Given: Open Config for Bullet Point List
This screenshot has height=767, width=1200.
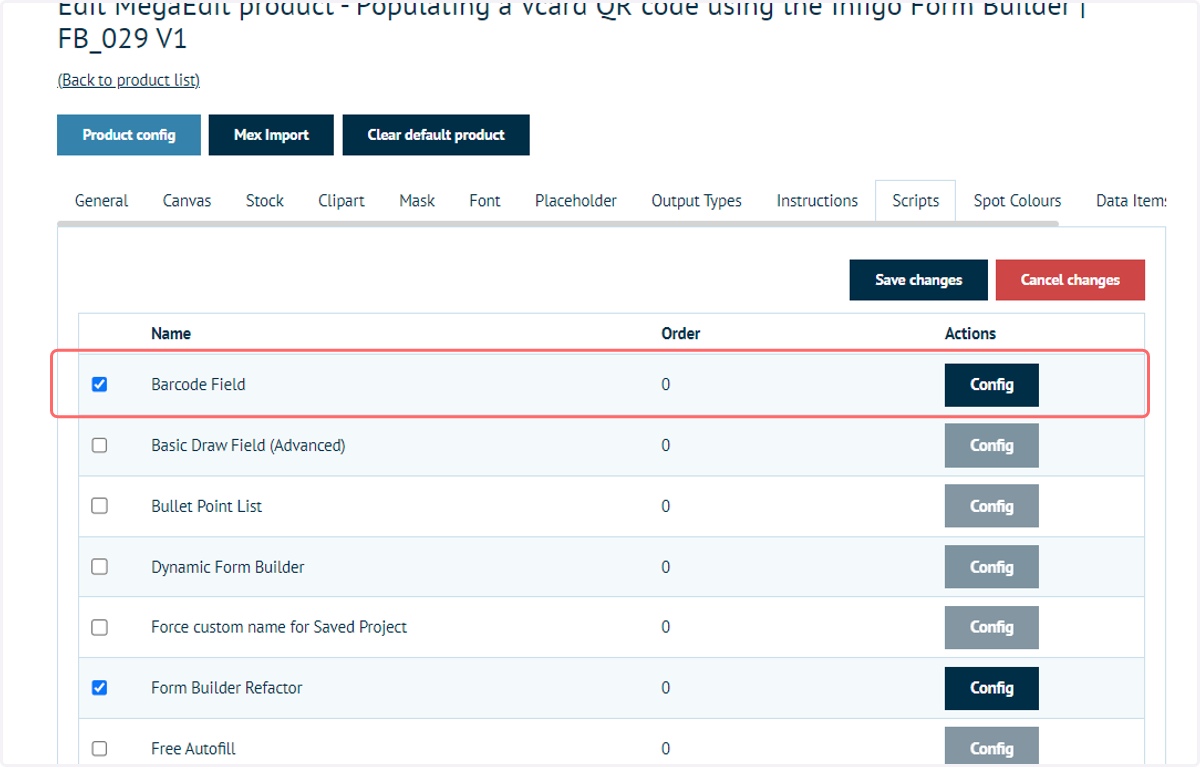Looking at the screenshot, I should point(992,506).
